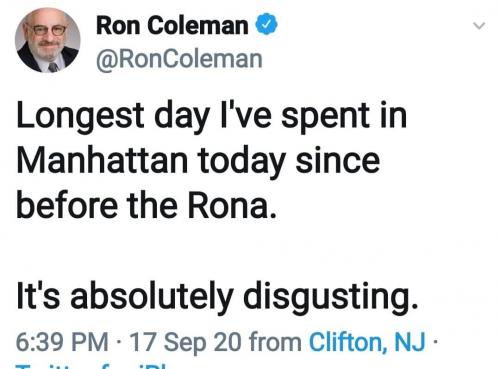Image resolution: width=500 pixels, height=369 pixels.
Task: Click the blue verified badge icon
Action: [266, 25]
